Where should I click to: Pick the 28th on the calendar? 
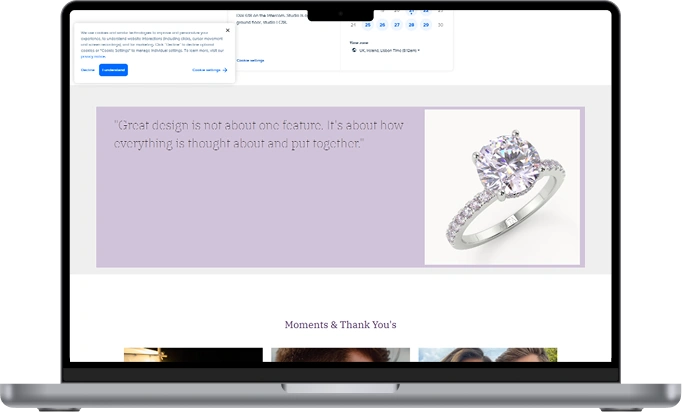(412, 25)
